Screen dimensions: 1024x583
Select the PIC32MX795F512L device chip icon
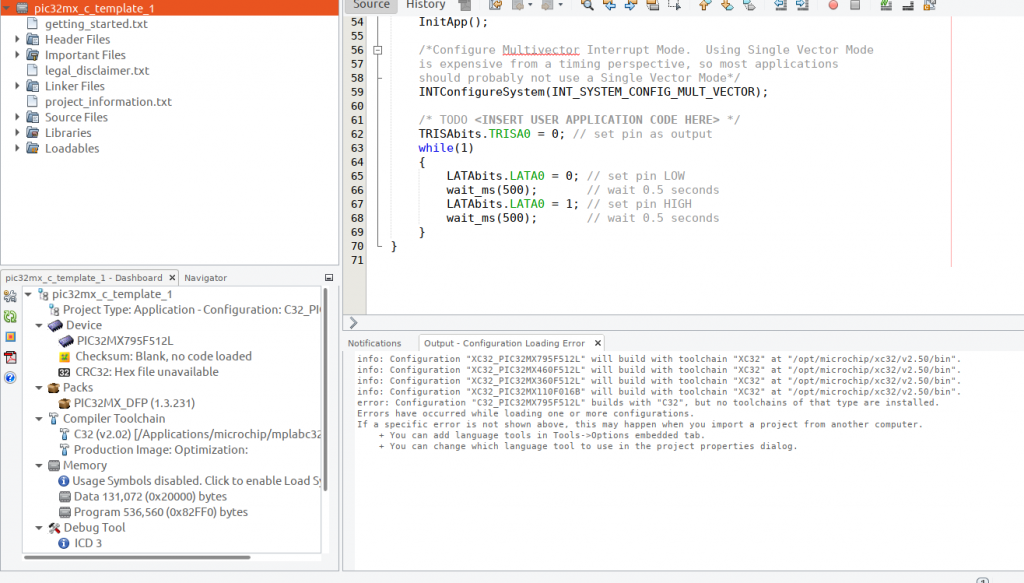66,341
